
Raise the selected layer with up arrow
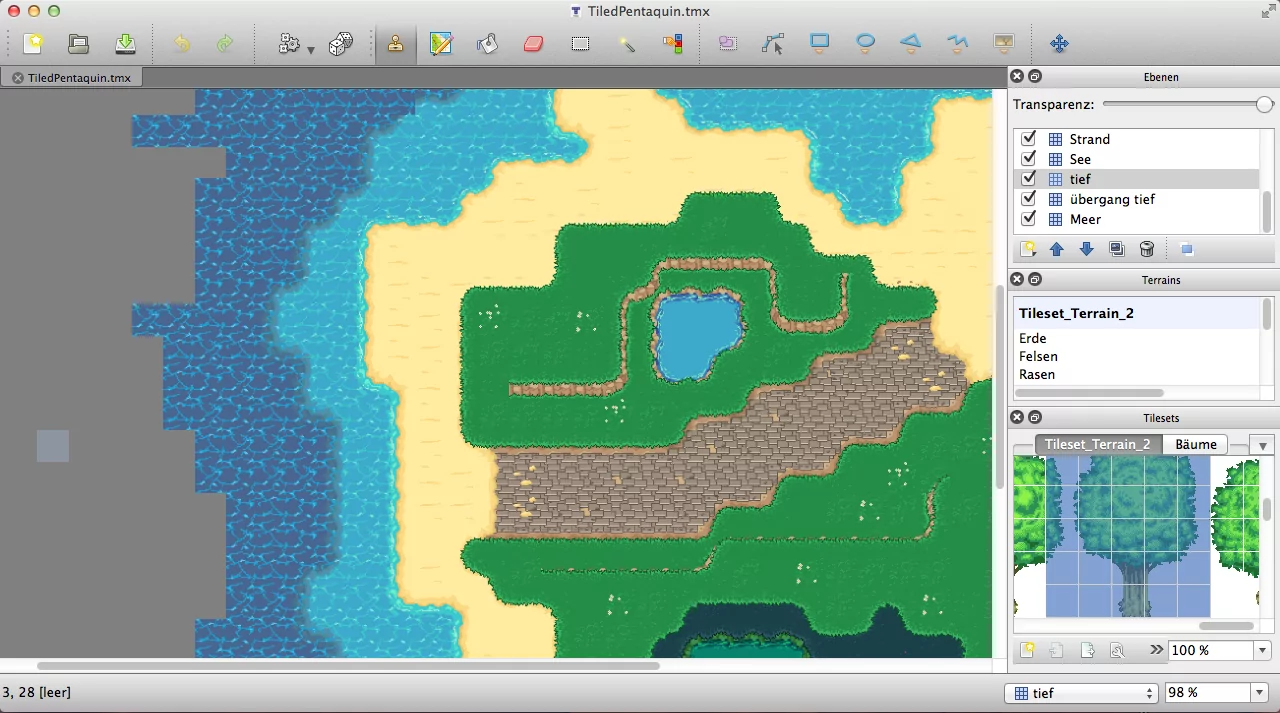pyautogui.click(x=1057, y=249)
